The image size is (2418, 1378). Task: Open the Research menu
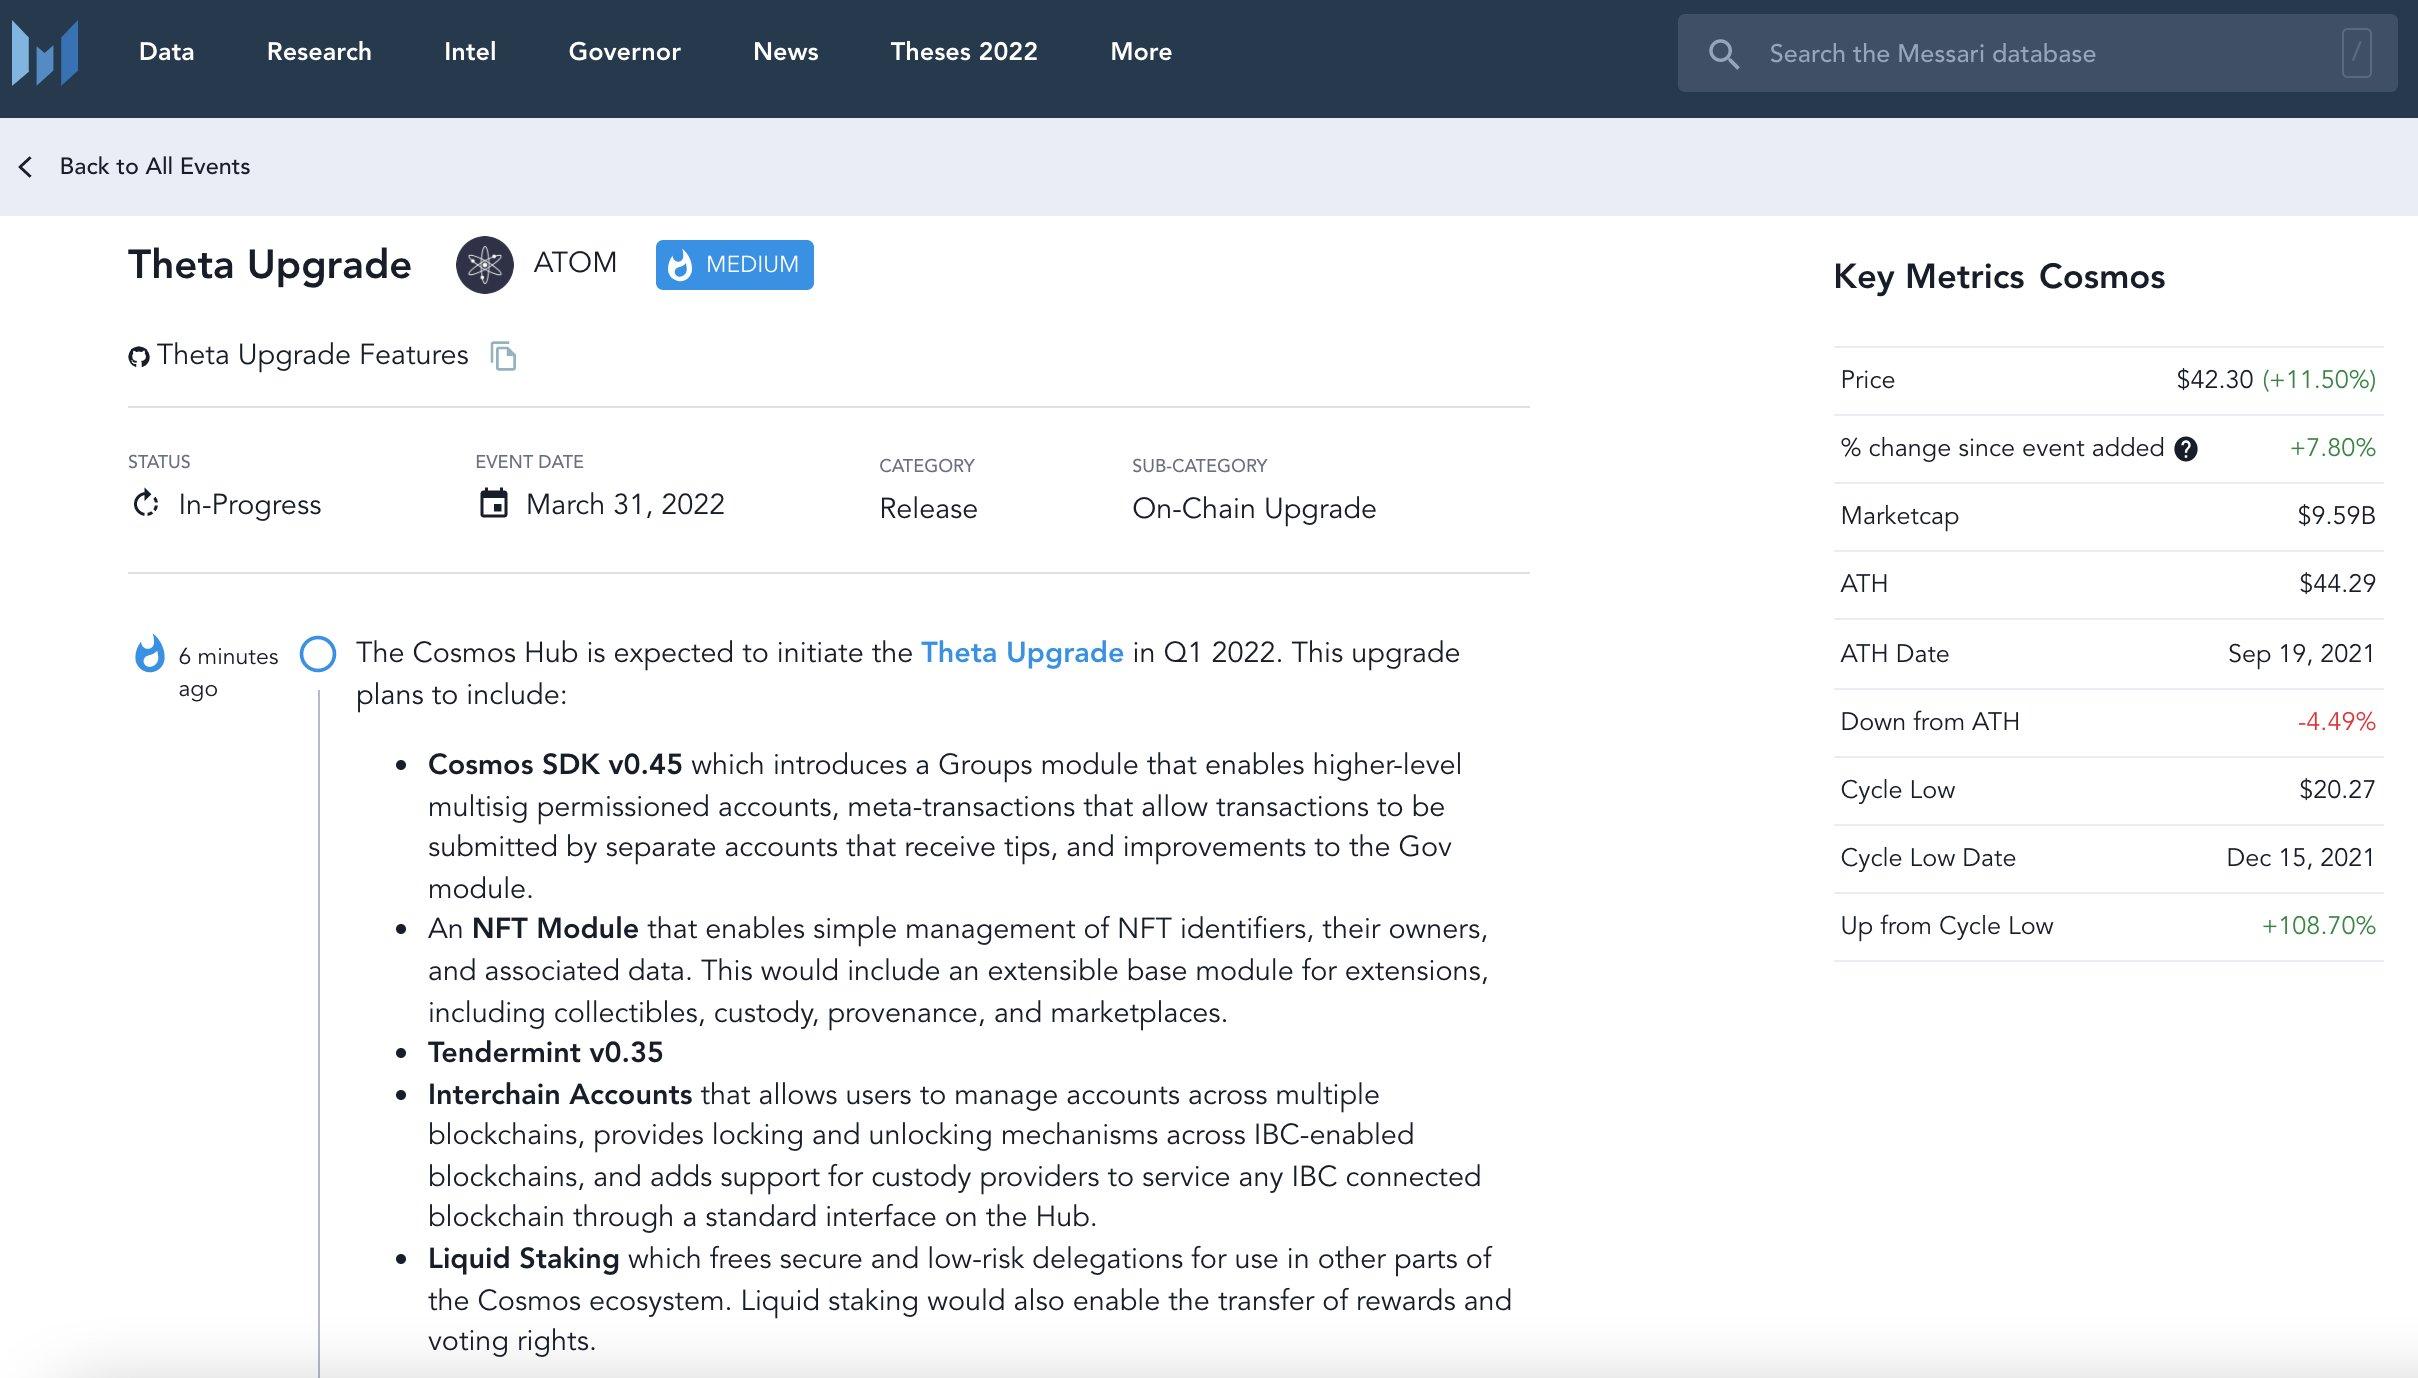click(319, 52)
